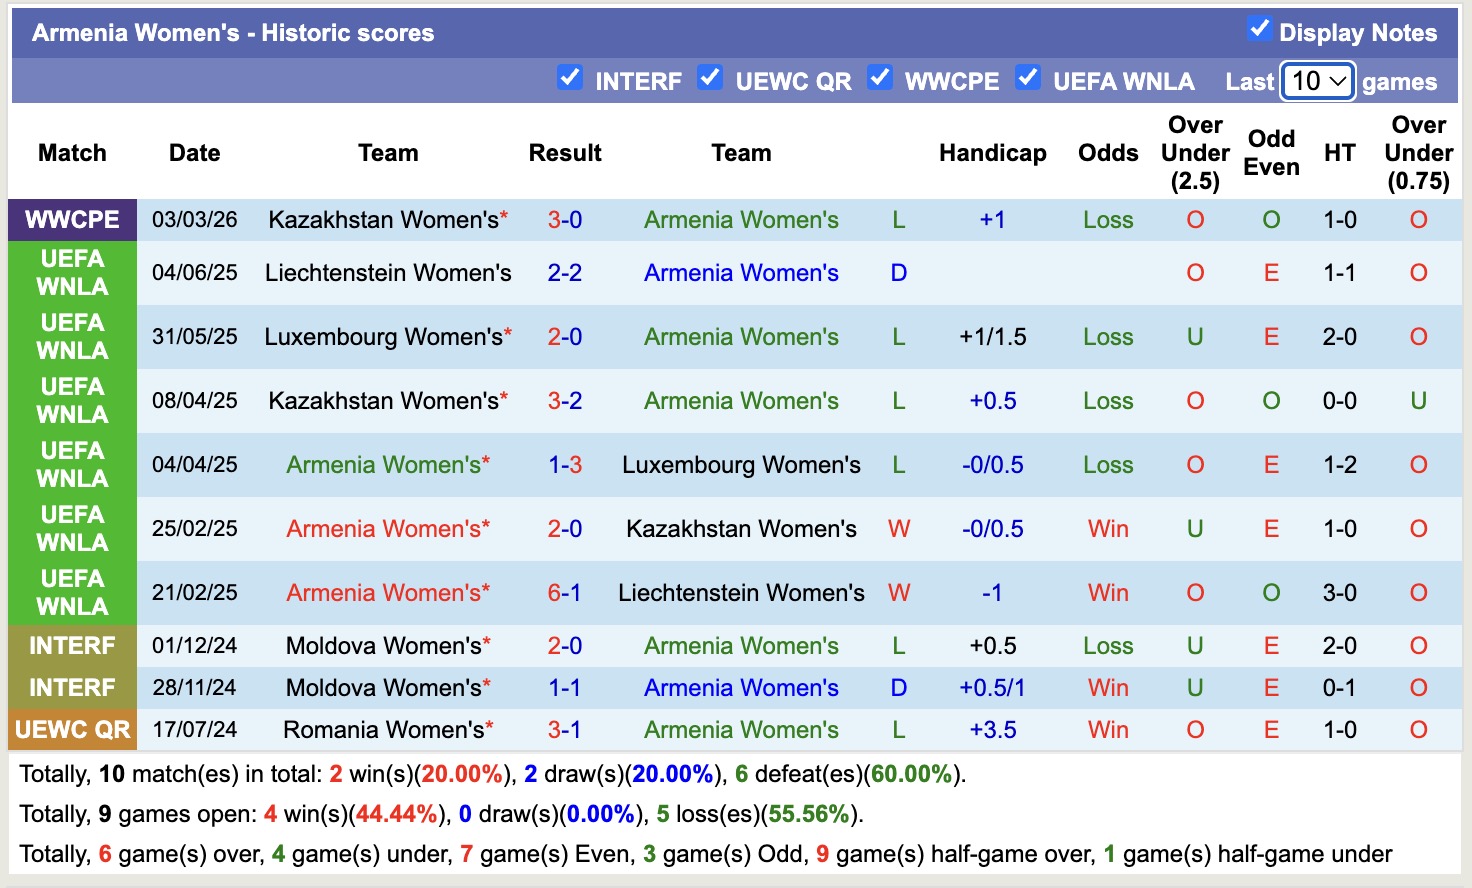This screenshot has height=888, width=1472.
Task: Click the UEWC QR competition badge
Action: (72, 730)
